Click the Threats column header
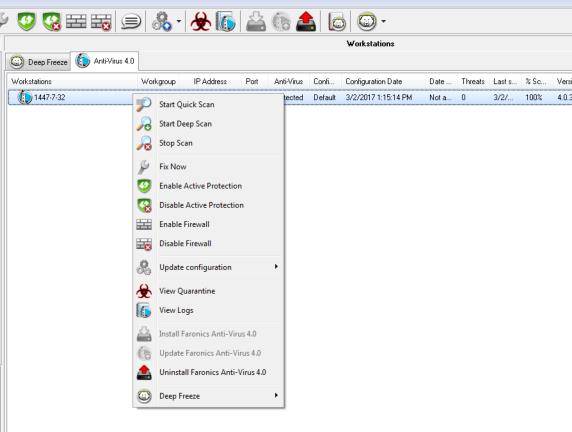The width and height of the screenshot is (572, 432). (473, 81)
